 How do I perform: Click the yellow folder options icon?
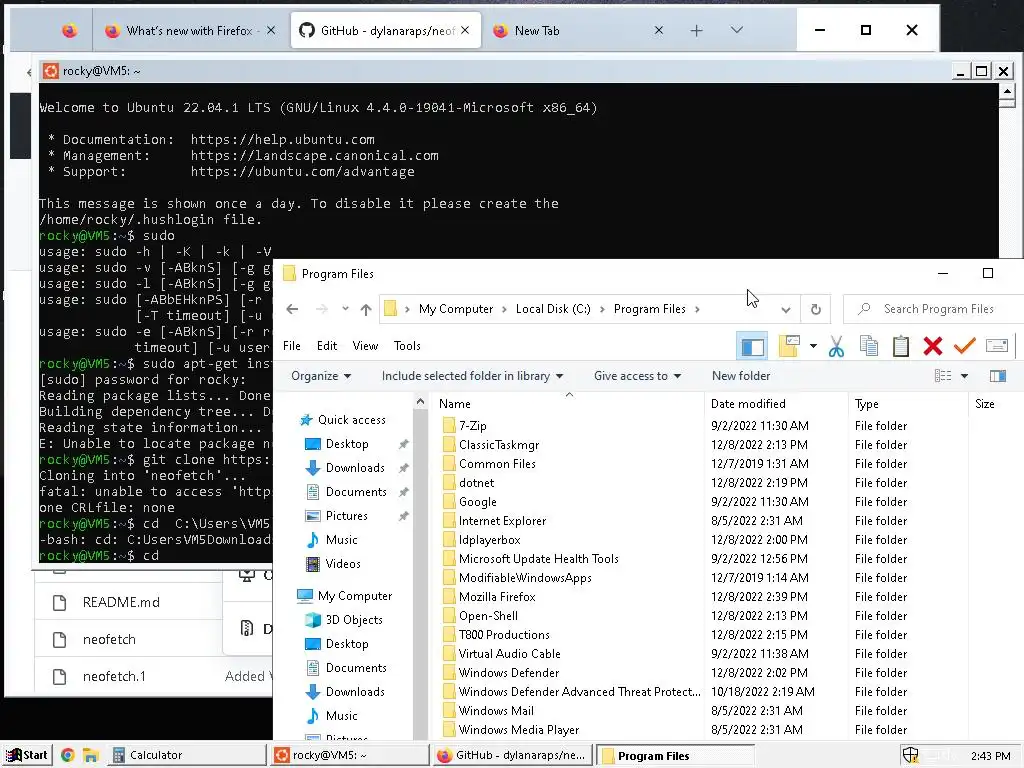pos(789,346)
